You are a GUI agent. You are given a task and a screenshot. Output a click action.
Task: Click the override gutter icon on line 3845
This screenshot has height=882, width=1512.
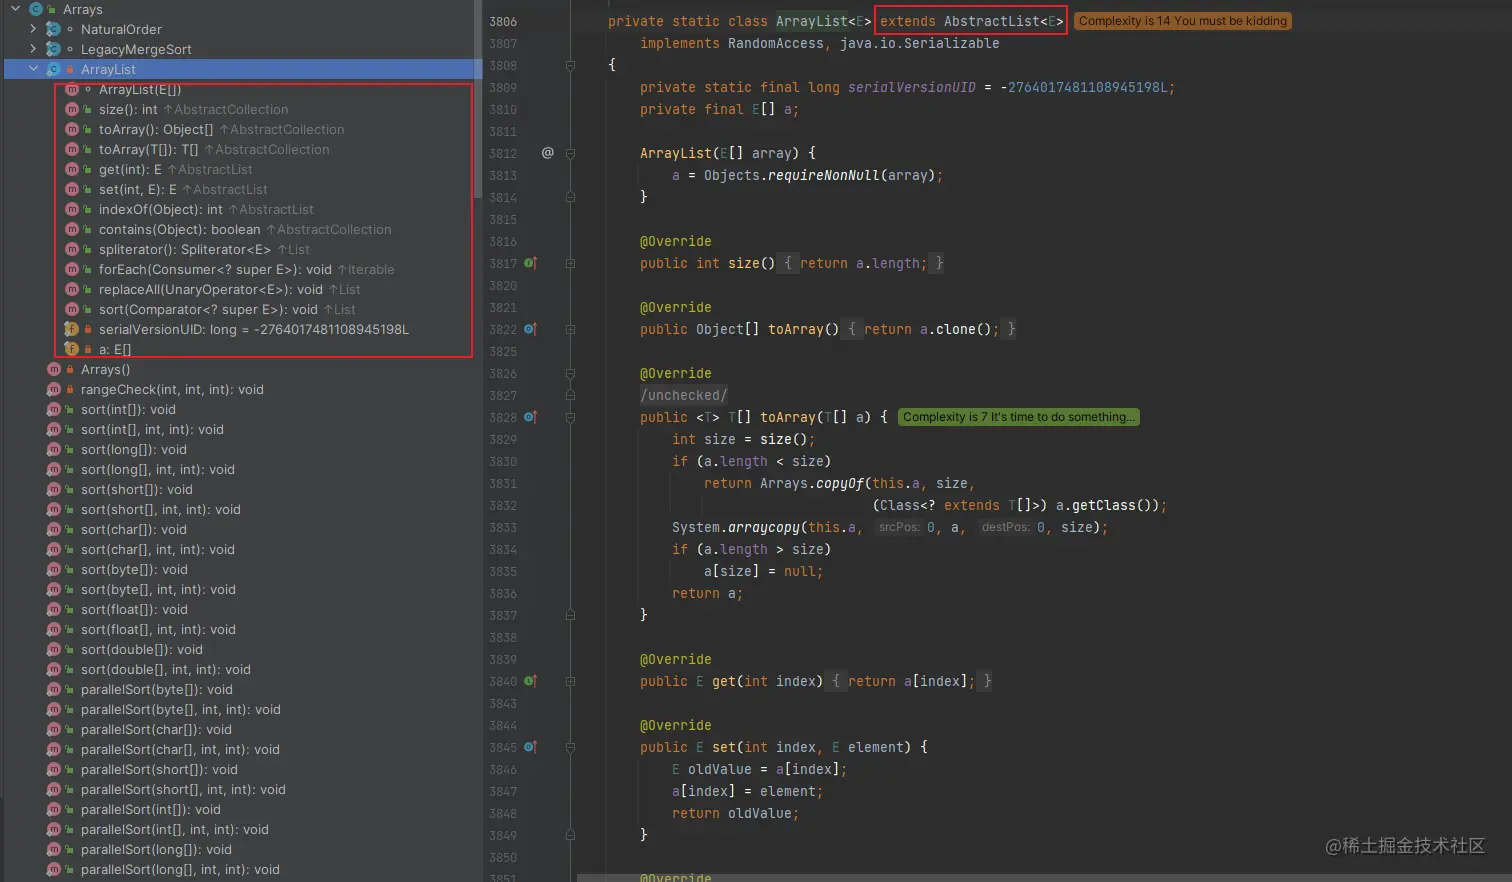530,747
